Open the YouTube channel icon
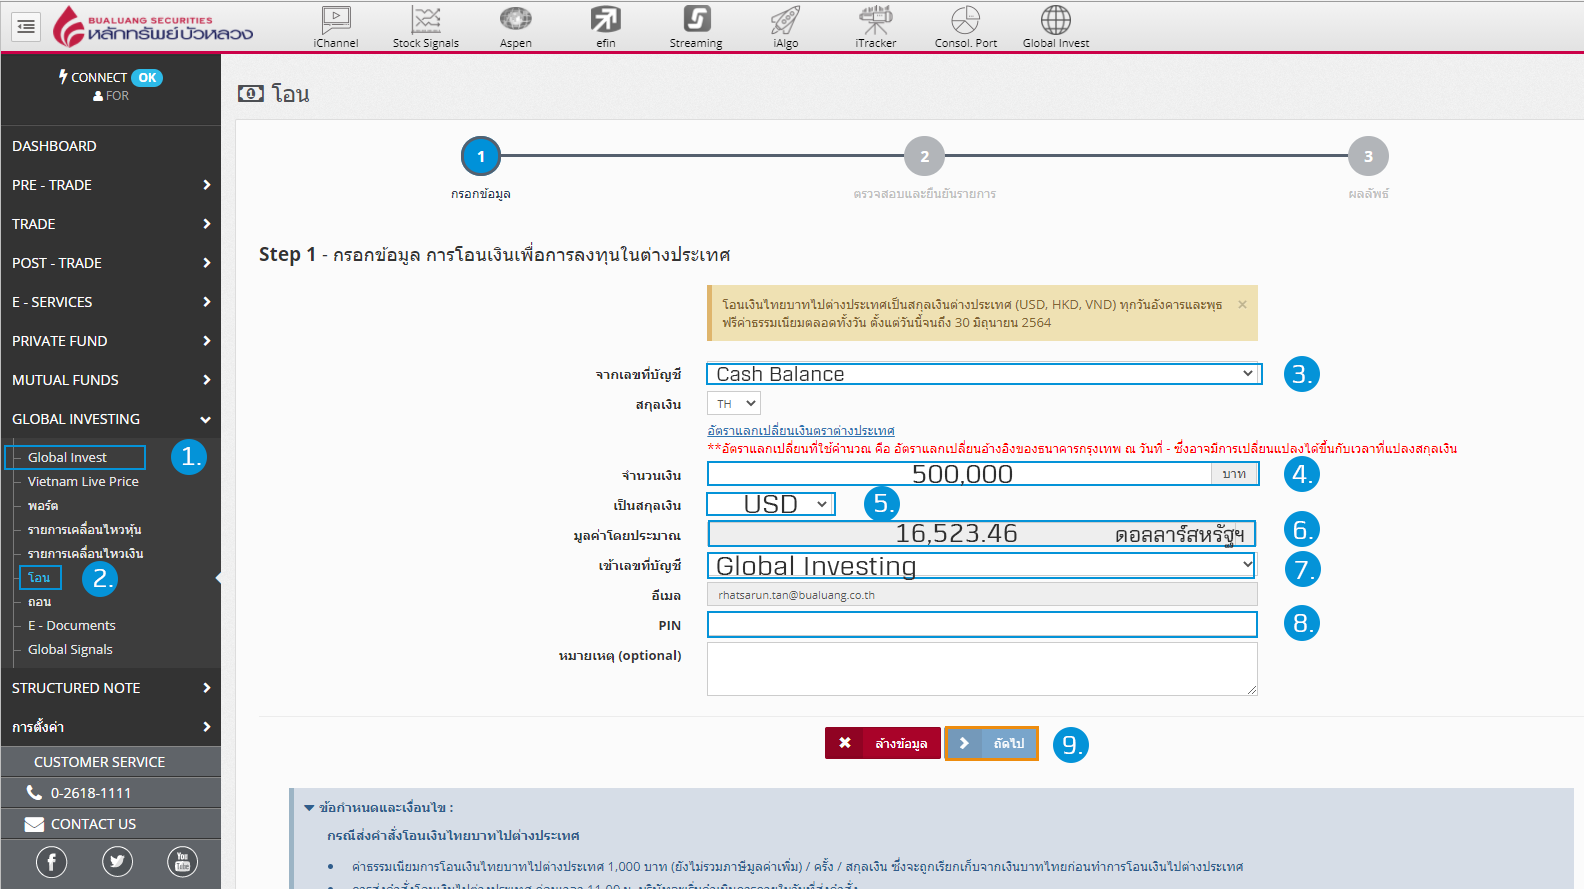1584x889 pixels. point(182,862)
